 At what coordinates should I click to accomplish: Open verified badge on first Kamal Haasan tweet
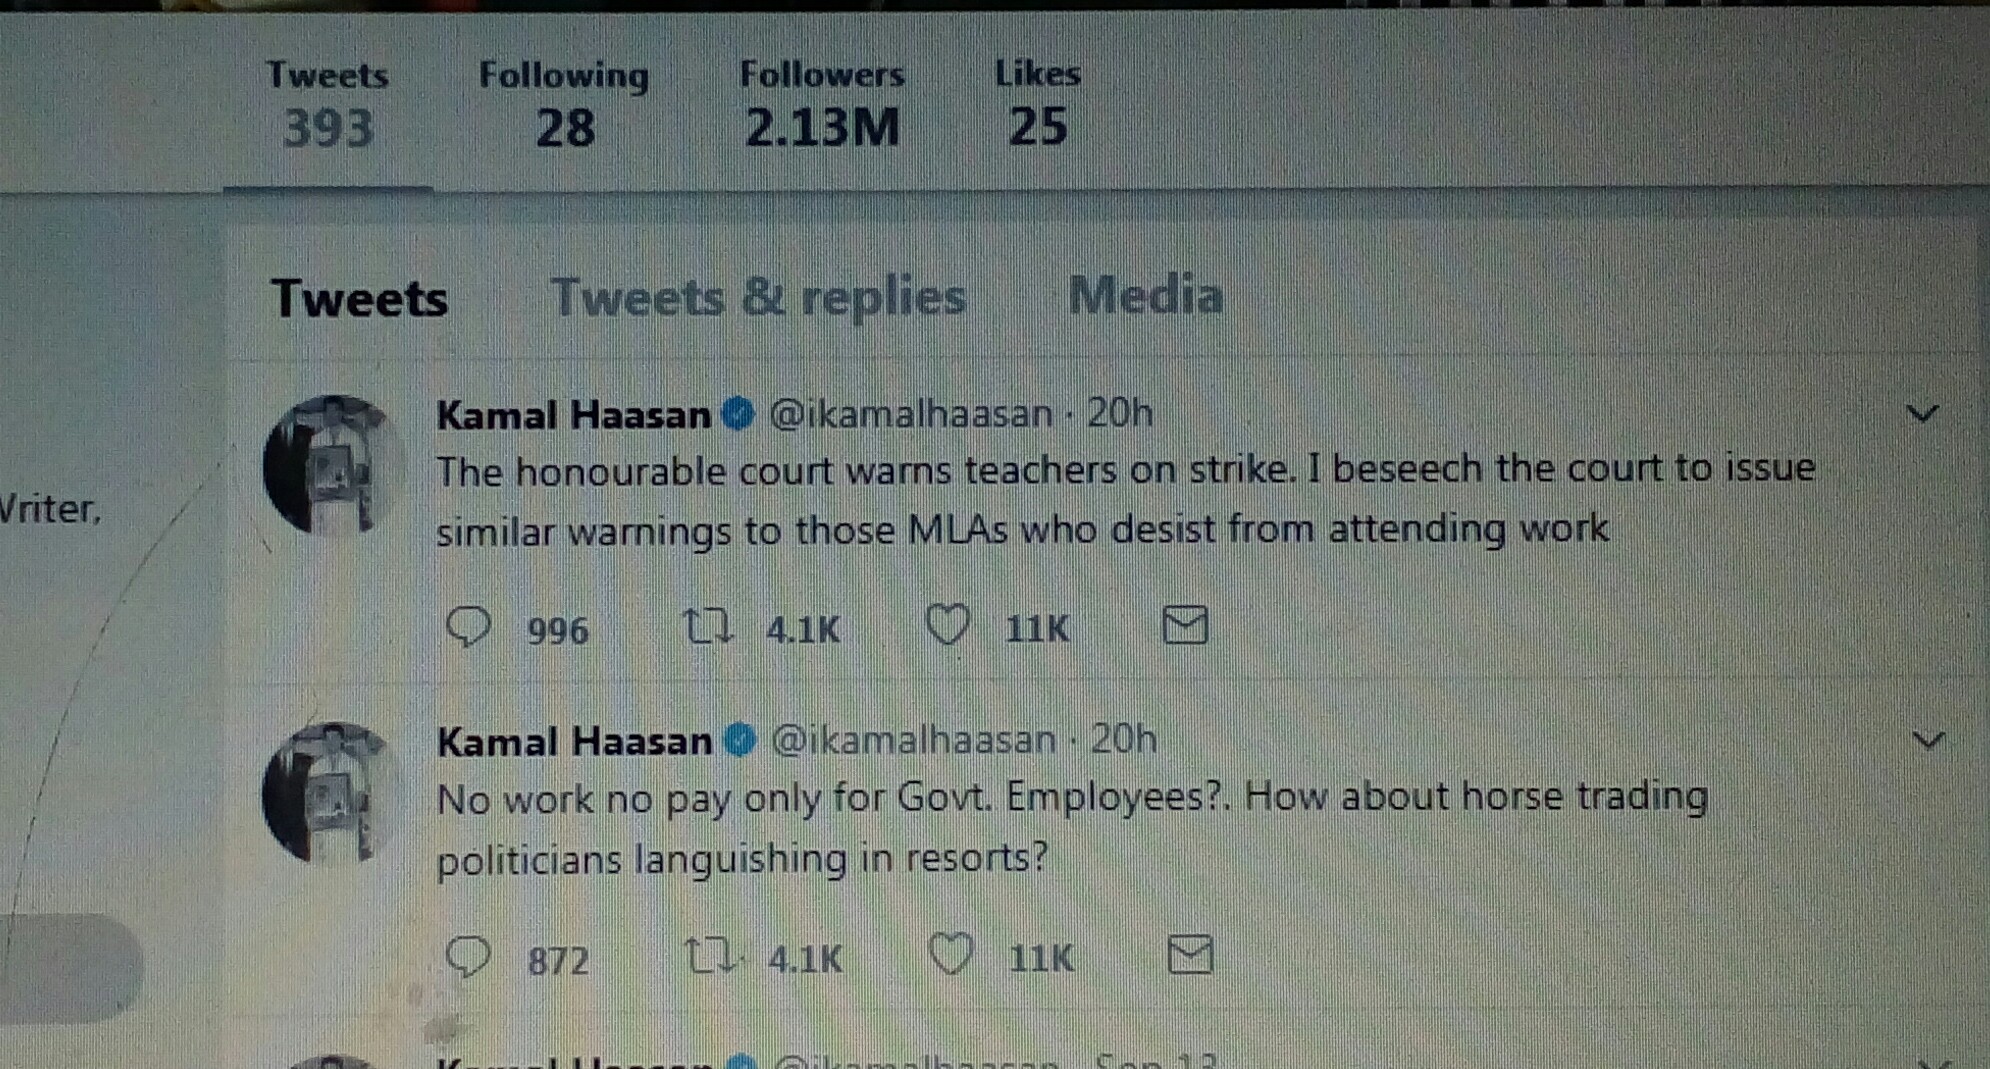[x=738, y=414]
